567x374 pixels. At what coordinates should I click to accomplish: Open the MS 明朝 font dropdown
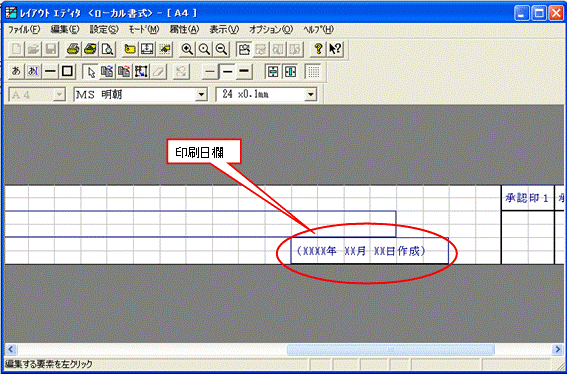pos(201,95)
